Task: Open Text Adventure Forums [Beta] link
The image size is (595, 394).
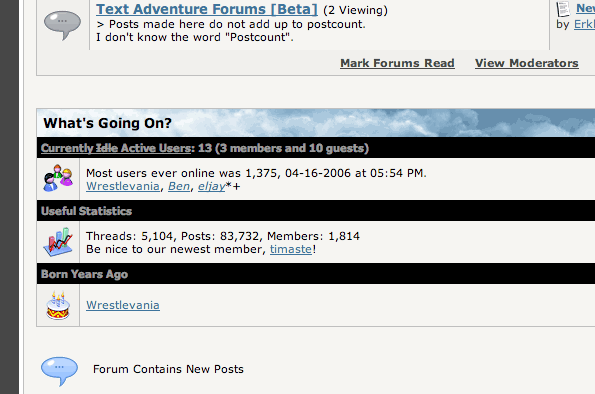Action: (207, 9)
